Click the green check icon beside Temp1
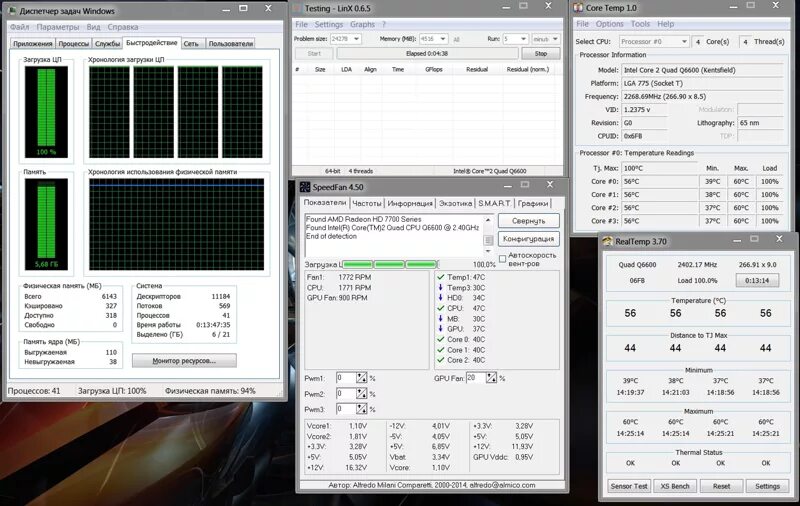Image resolution: width=800 pixels, height=506 pixels. pyautogui.click(x=440, y=277)
